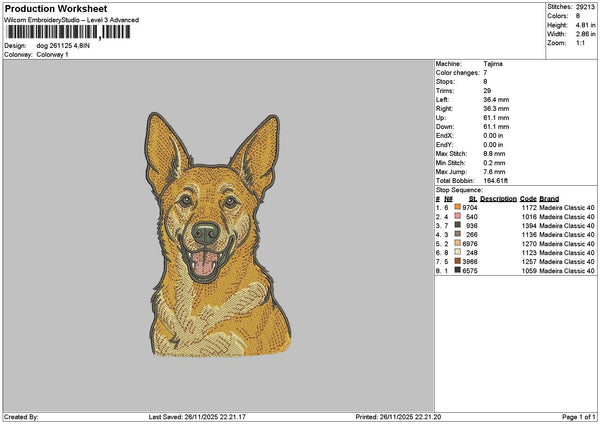
Task: Click the EndY value '0.00 in'
Action: pyautogui.click(x=493, y=145)
